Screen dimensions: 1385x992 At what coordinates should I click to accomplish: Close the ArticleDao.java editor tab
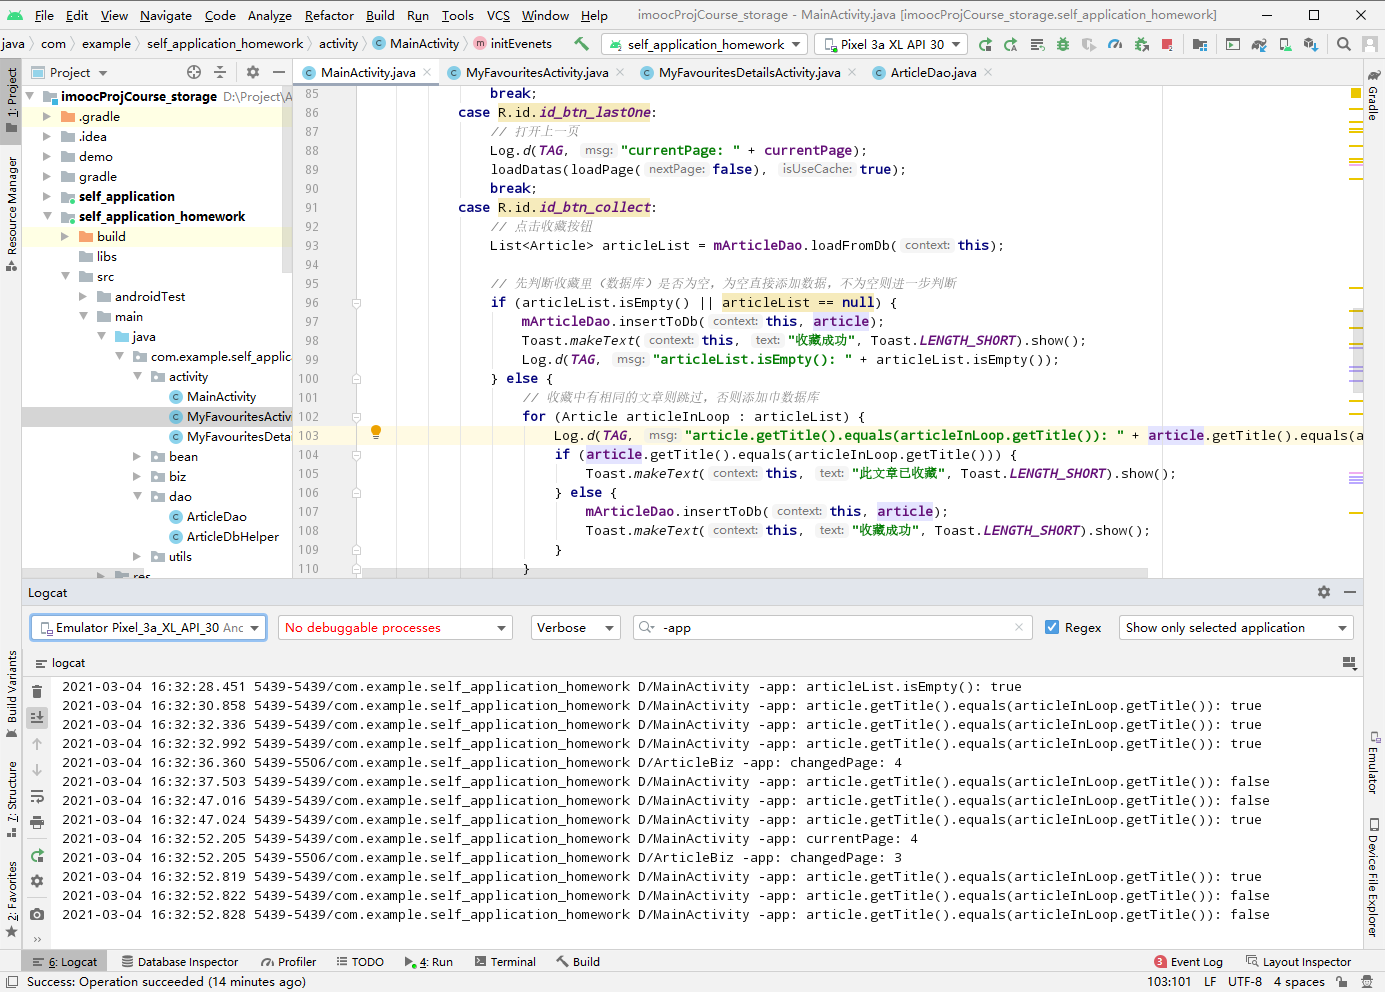click(988, 72)
